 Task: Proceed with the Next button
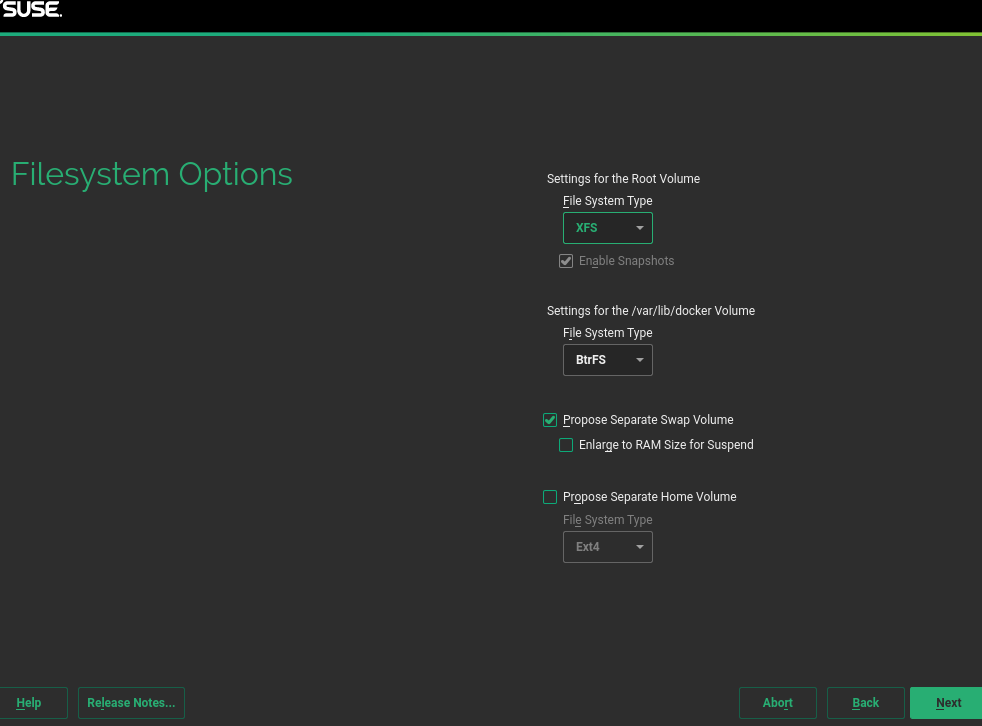pyautogui.click(x=947, y=703)
